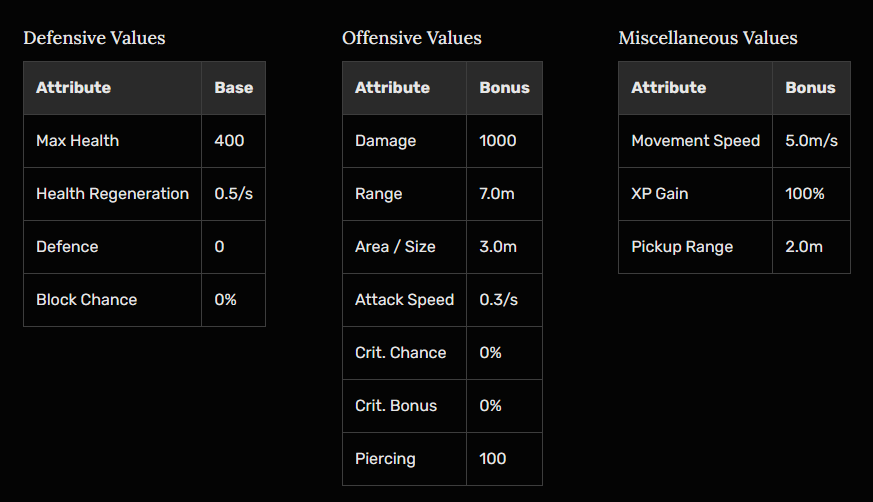The height and width of the screenshot is (502, 873).
Task: Select the Health Regeneration row label
Action: pos(112,194)
